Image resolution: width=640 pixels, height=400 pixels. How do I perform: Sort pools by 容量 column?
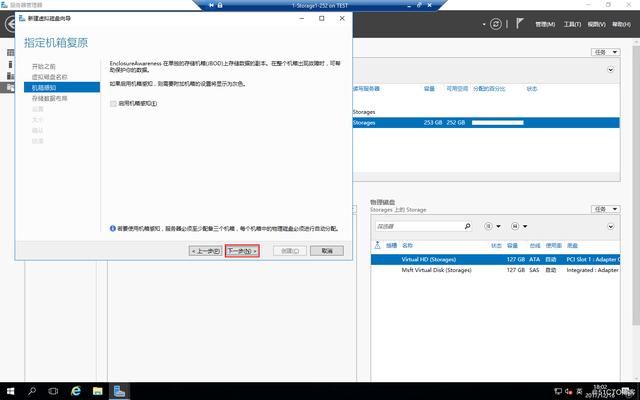[429, 89]
